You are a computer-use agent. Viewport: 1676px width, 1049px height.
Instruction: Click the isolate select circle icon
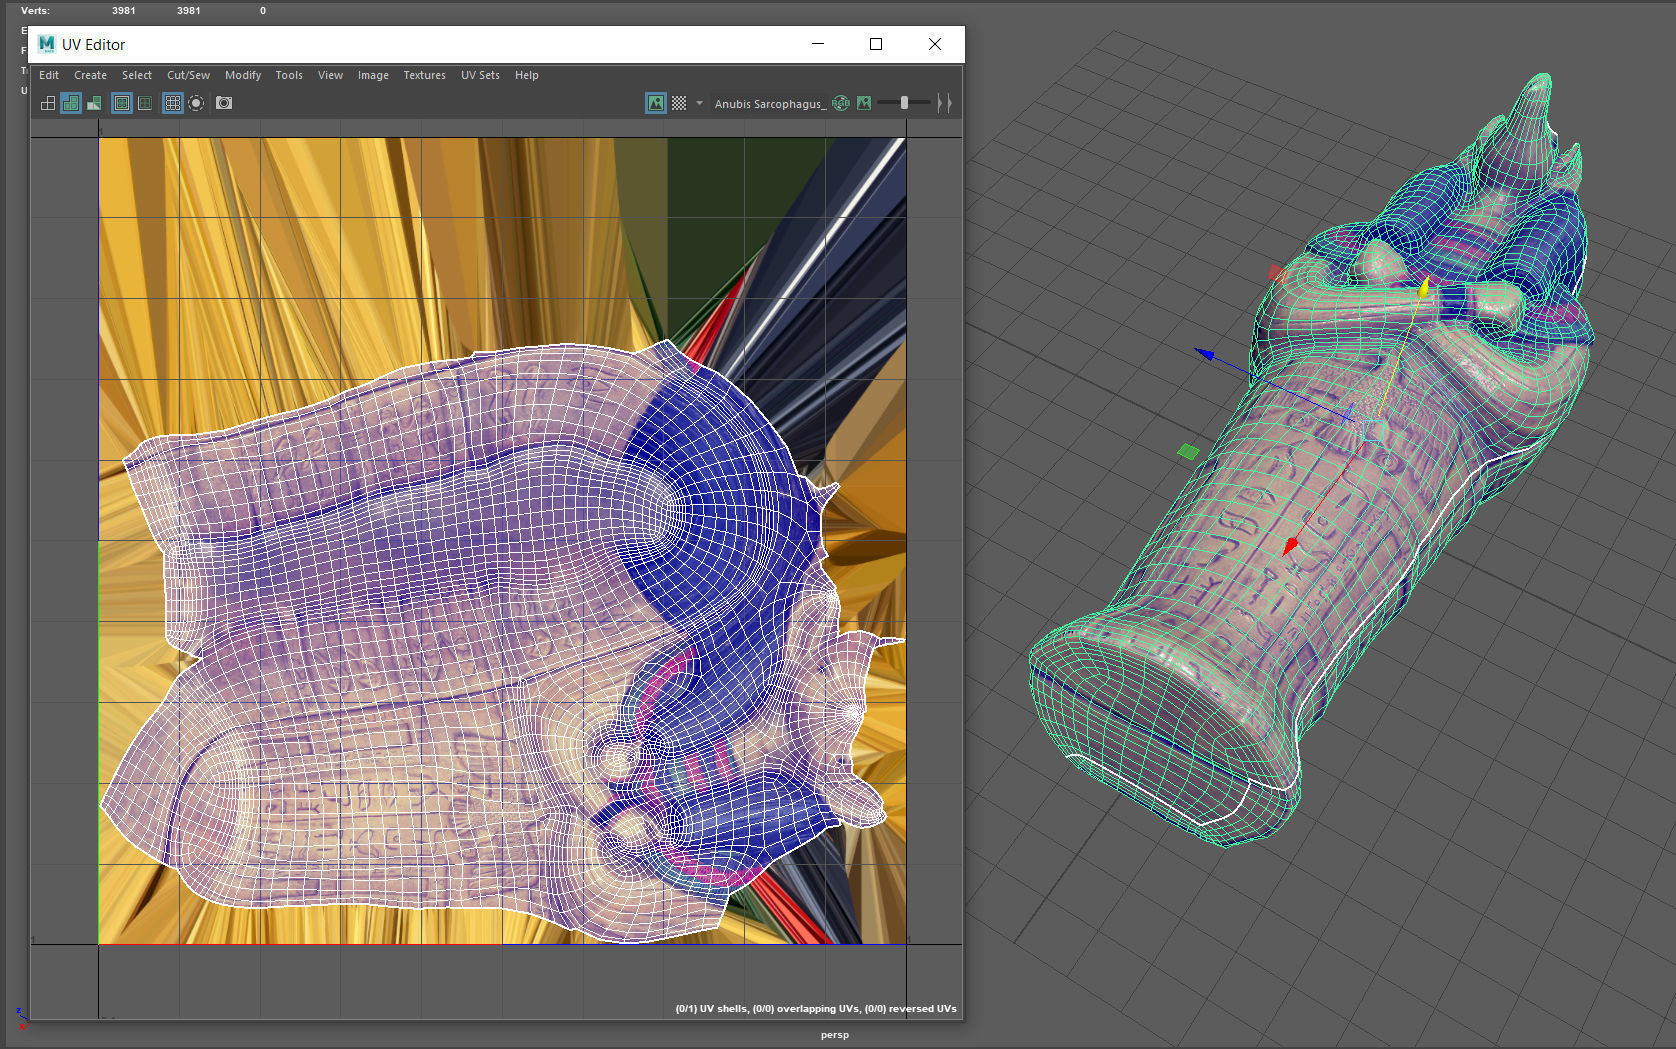(196, 103)
